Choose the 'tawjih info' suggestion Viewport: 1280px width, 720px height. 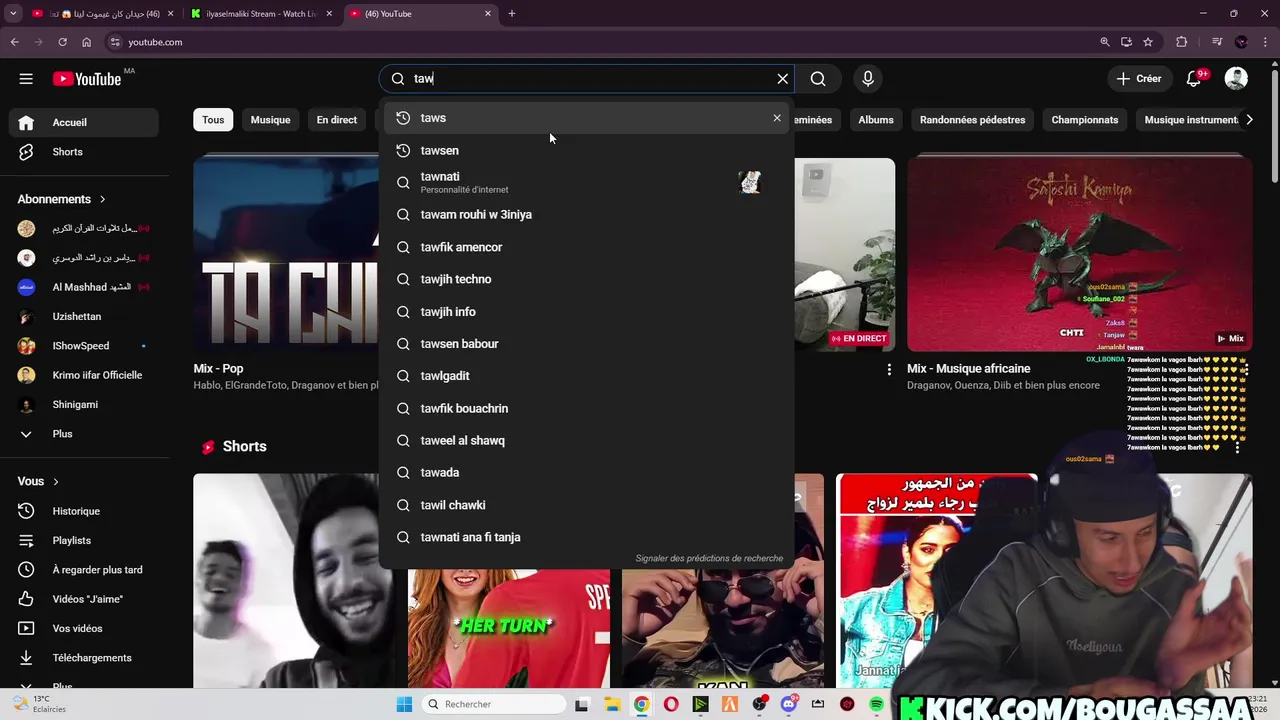point(587,311)
